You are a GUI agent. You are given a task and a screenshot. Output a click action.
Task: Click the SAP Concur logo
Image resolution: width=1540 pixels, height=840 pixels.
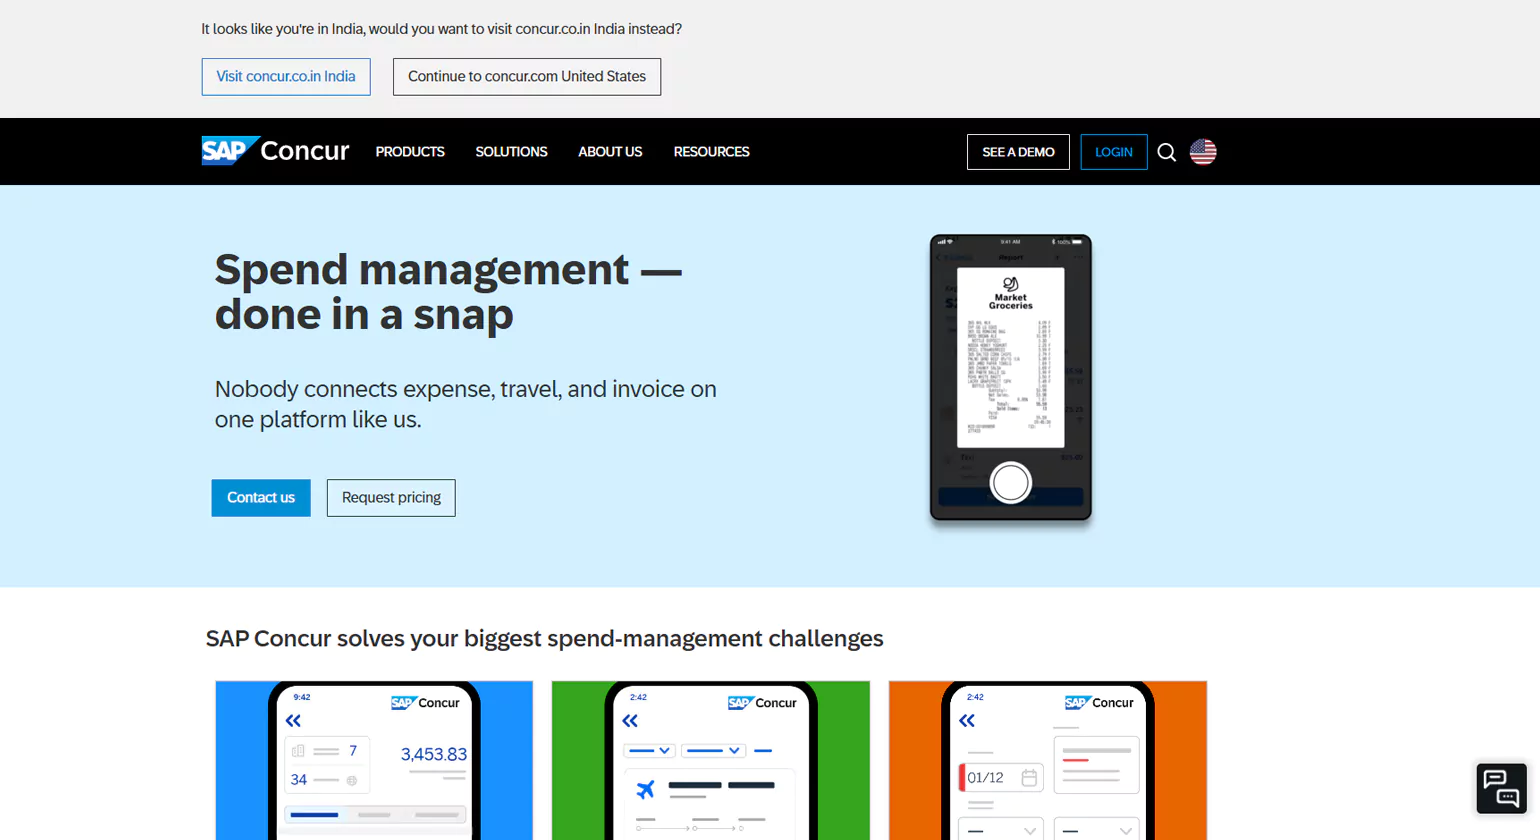point(275,151)
